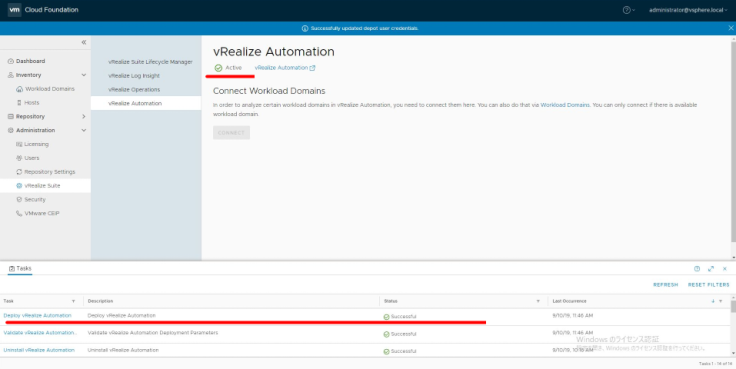Open the Dashboard page
This screenshot has width=736, height=369.
coord(31,61)
